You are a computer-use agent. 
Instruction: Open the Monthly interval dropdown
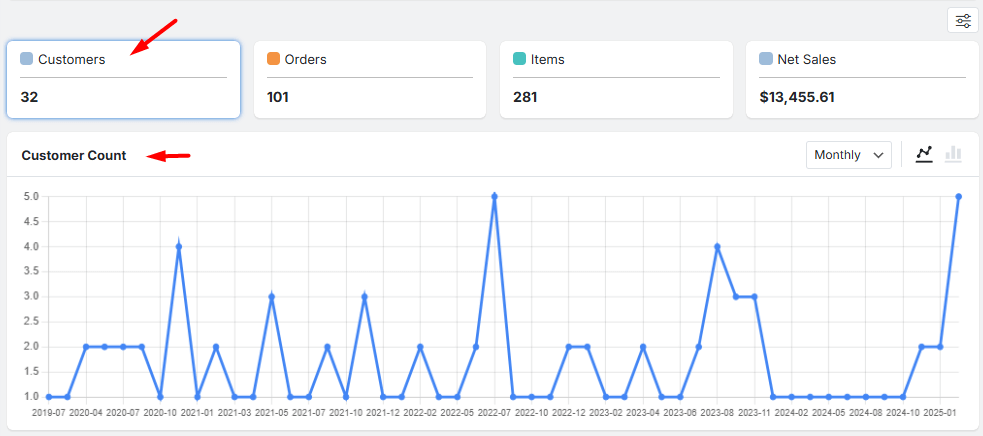(849, 155)
